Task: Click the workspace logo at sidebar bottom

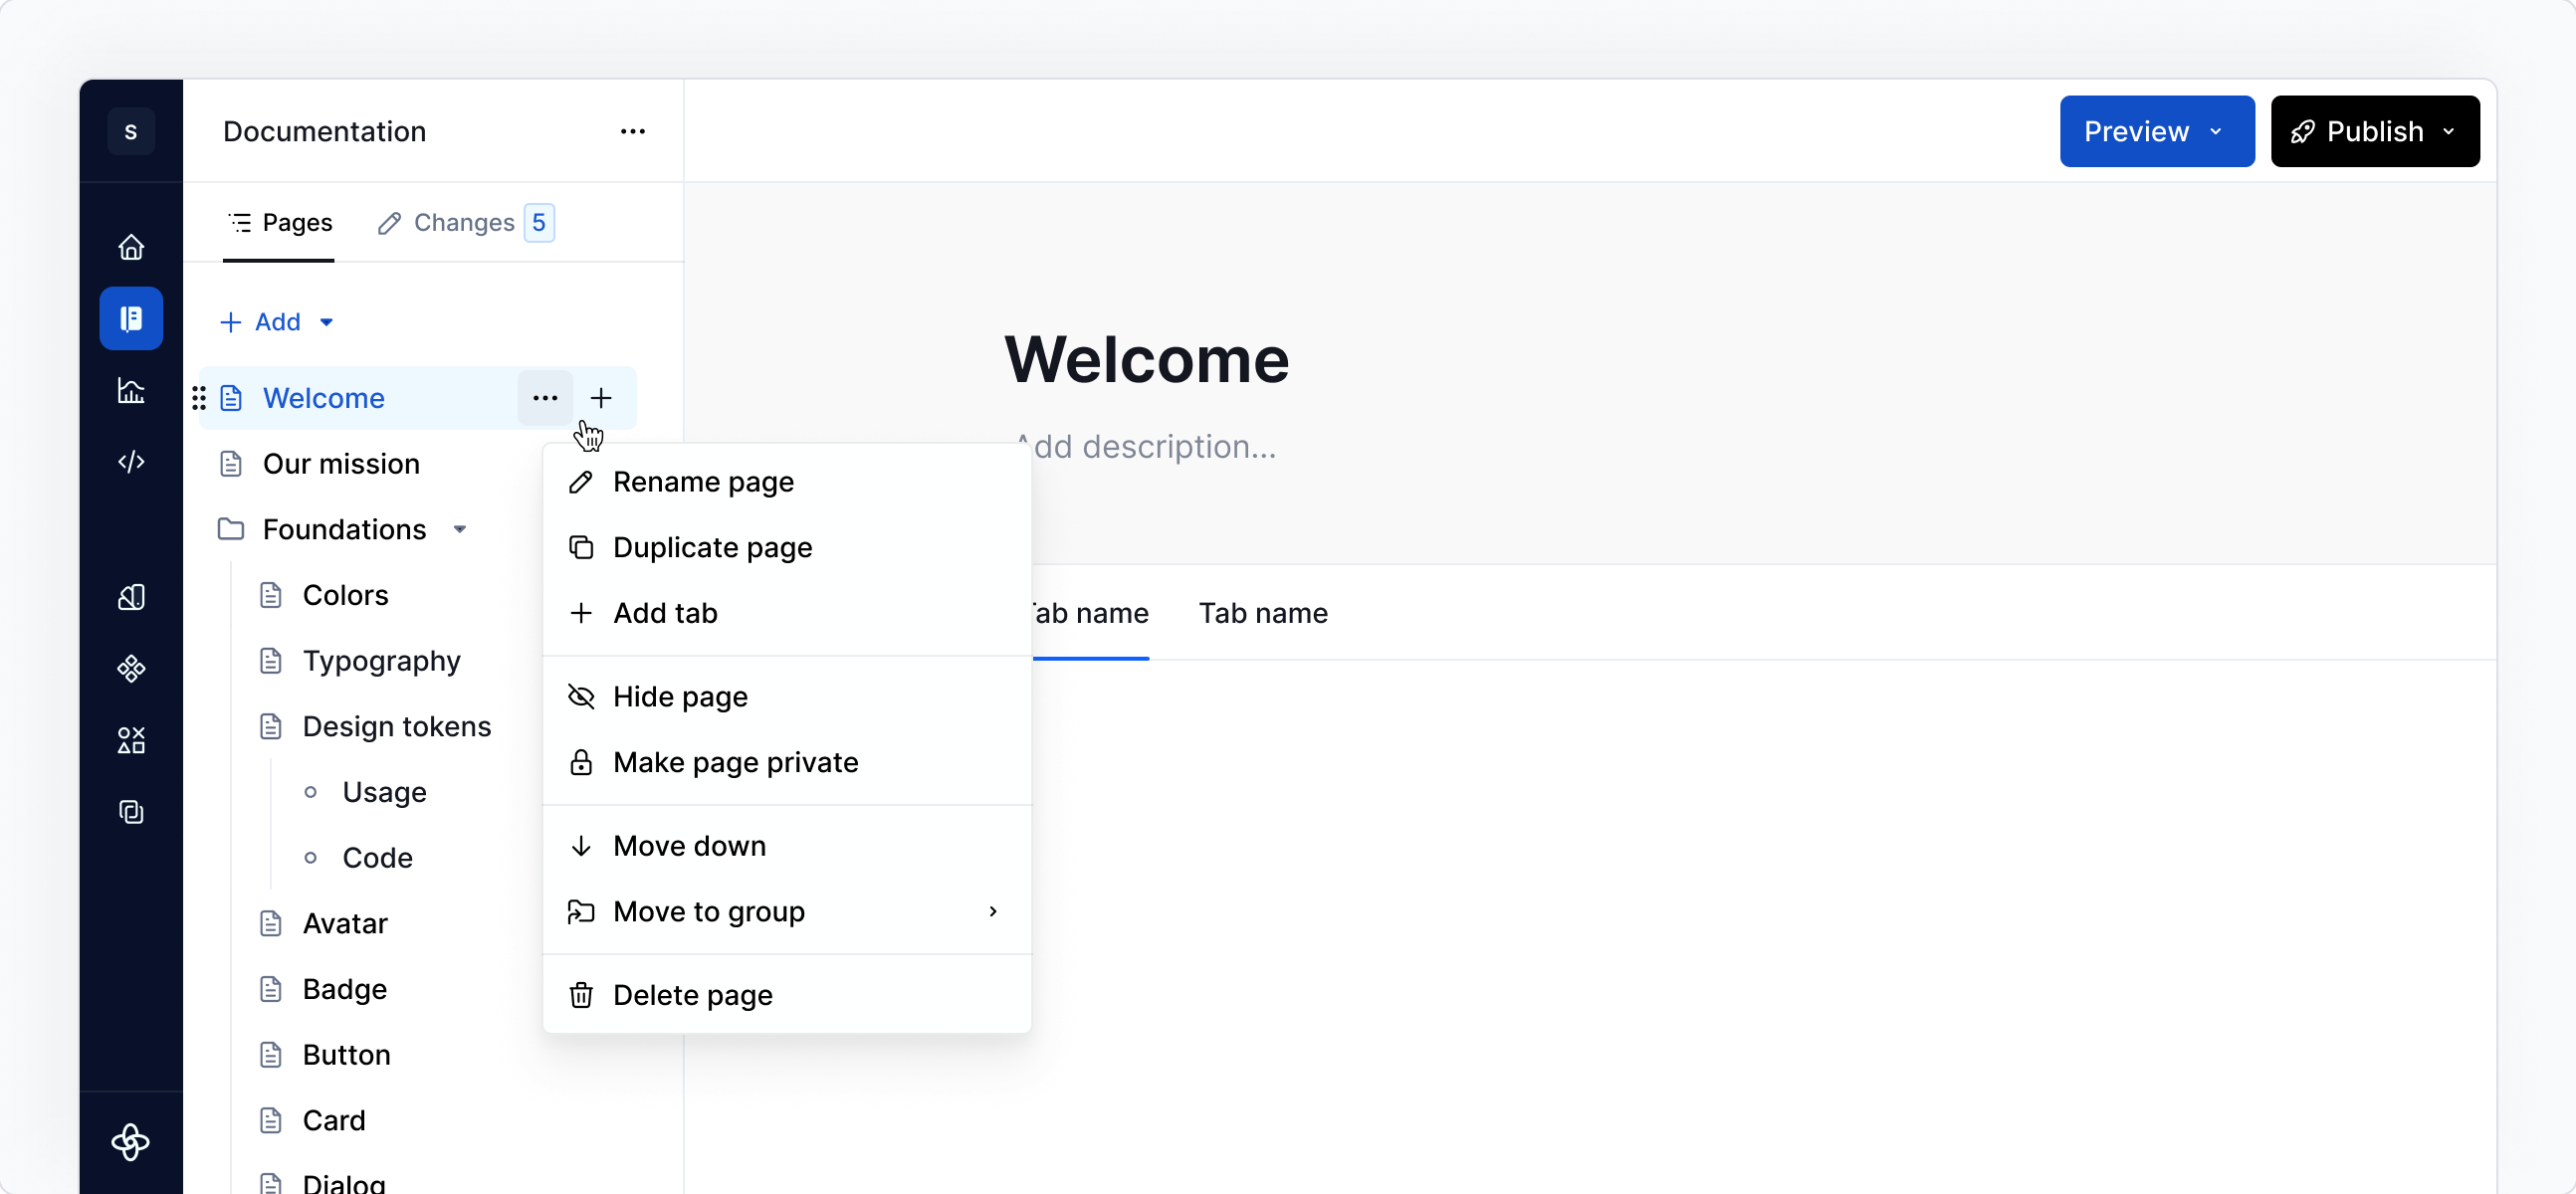Action: tap(131, 1143)
